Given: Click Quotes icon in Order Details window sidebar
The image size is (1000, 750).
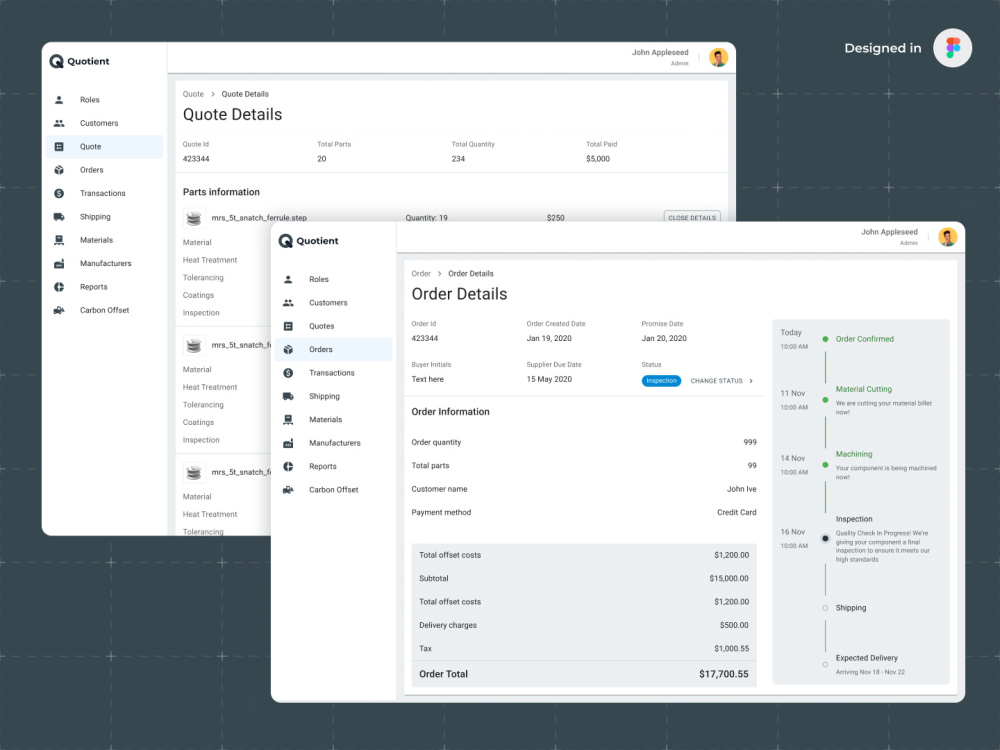Looking at the screenshot, I should pos(288,327).
